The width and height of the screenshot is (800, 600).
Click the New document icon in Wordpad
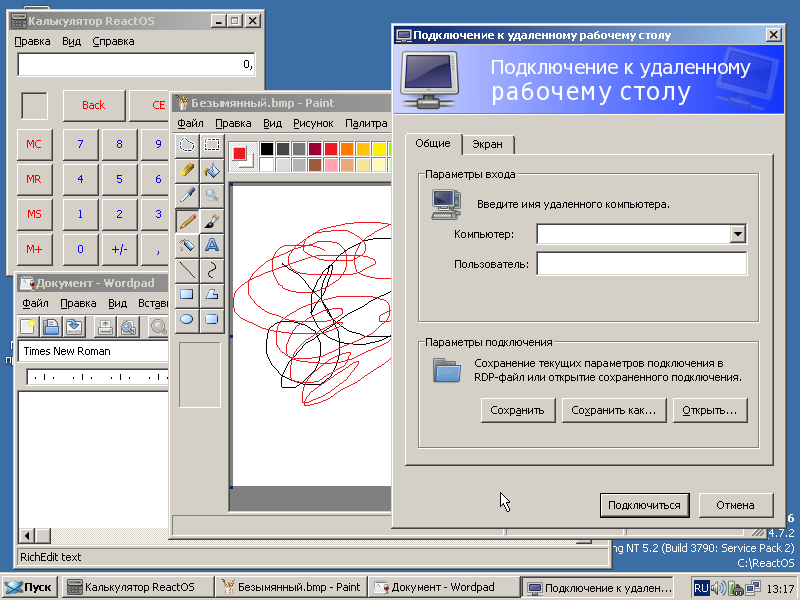28,327
